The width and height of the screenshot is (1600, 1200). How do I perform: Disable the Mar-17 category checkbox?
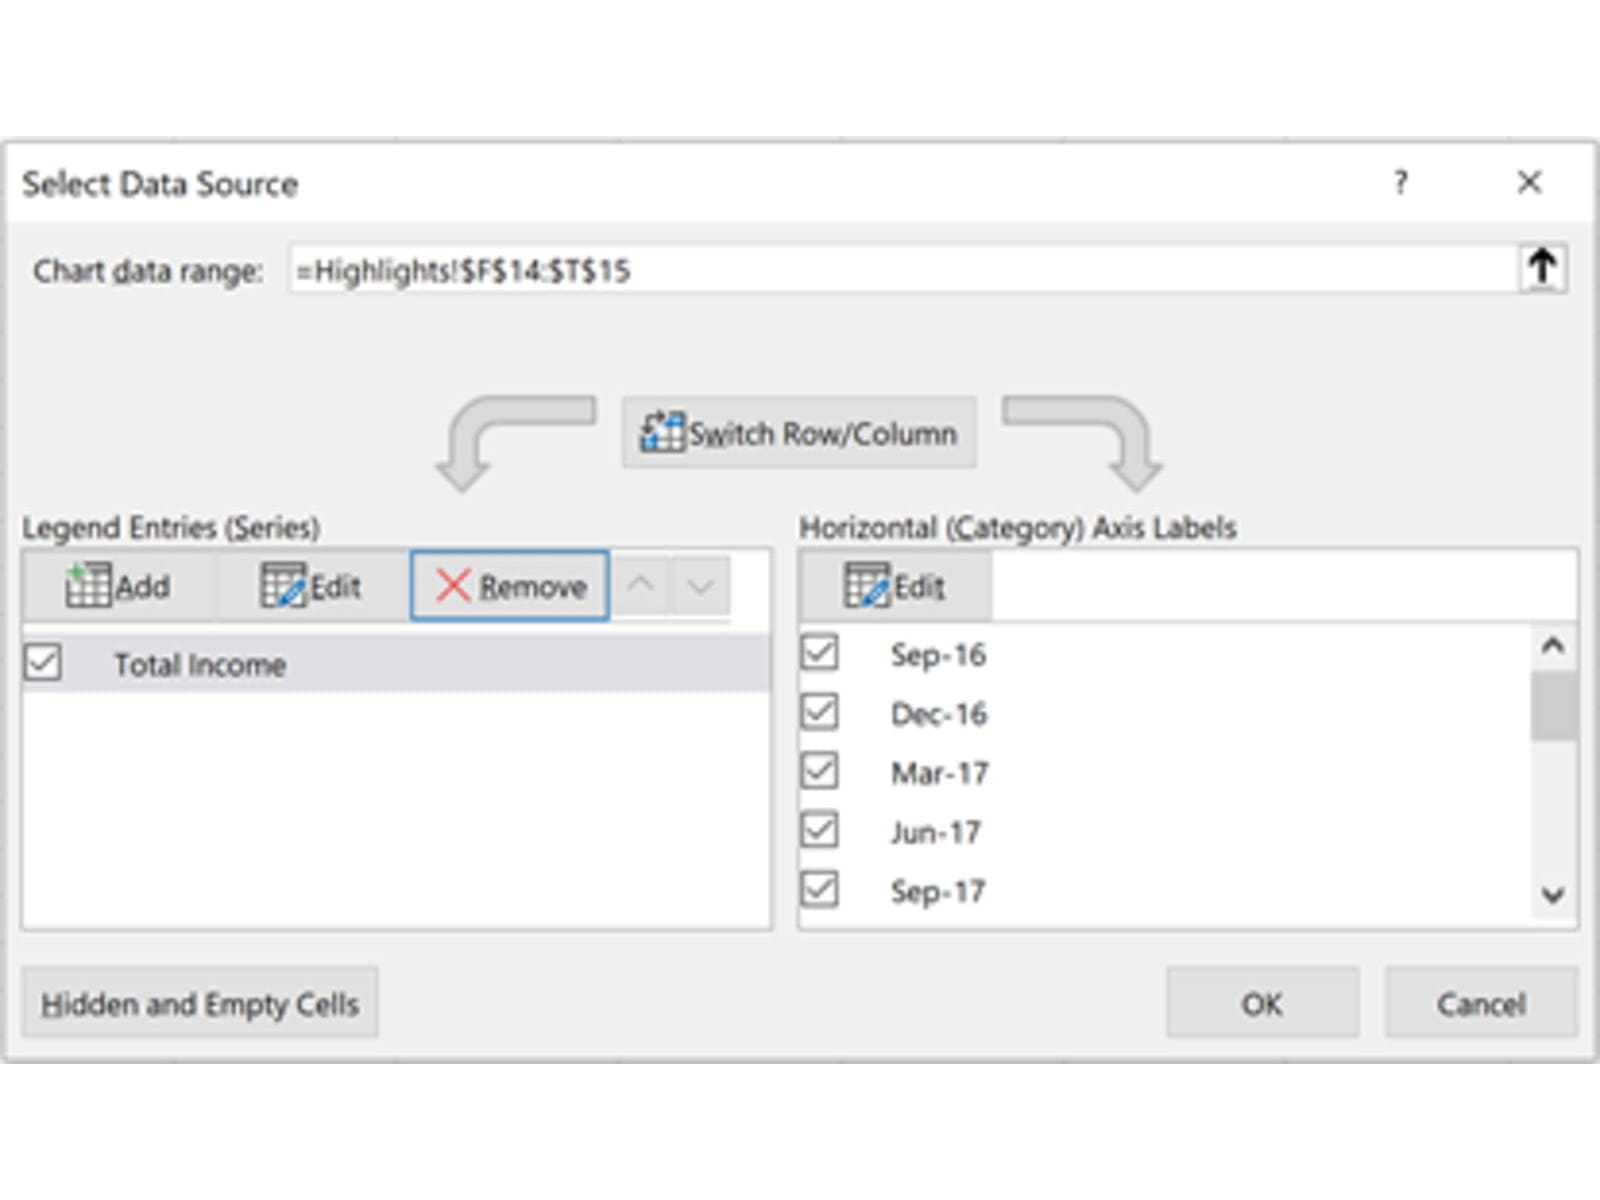tap(820, 771)
